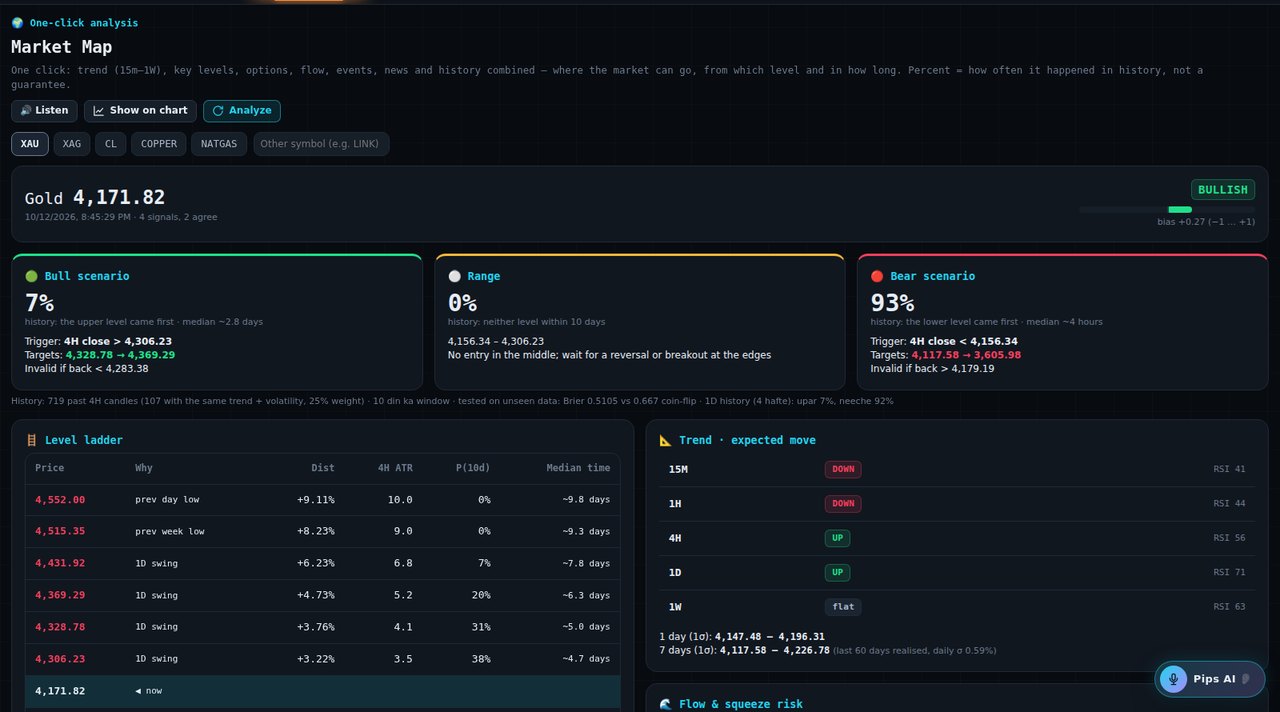Screen dimensions: 1280x712
Task: Click the wave icon of Flow & squeeze risk
Action: click(x=666, y=704)
